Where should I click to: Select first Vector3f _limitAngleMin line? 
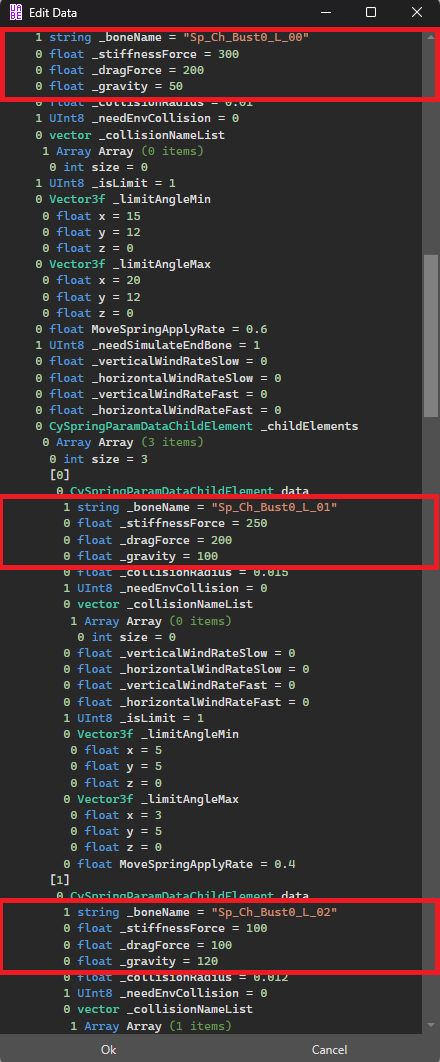point(123,199)
